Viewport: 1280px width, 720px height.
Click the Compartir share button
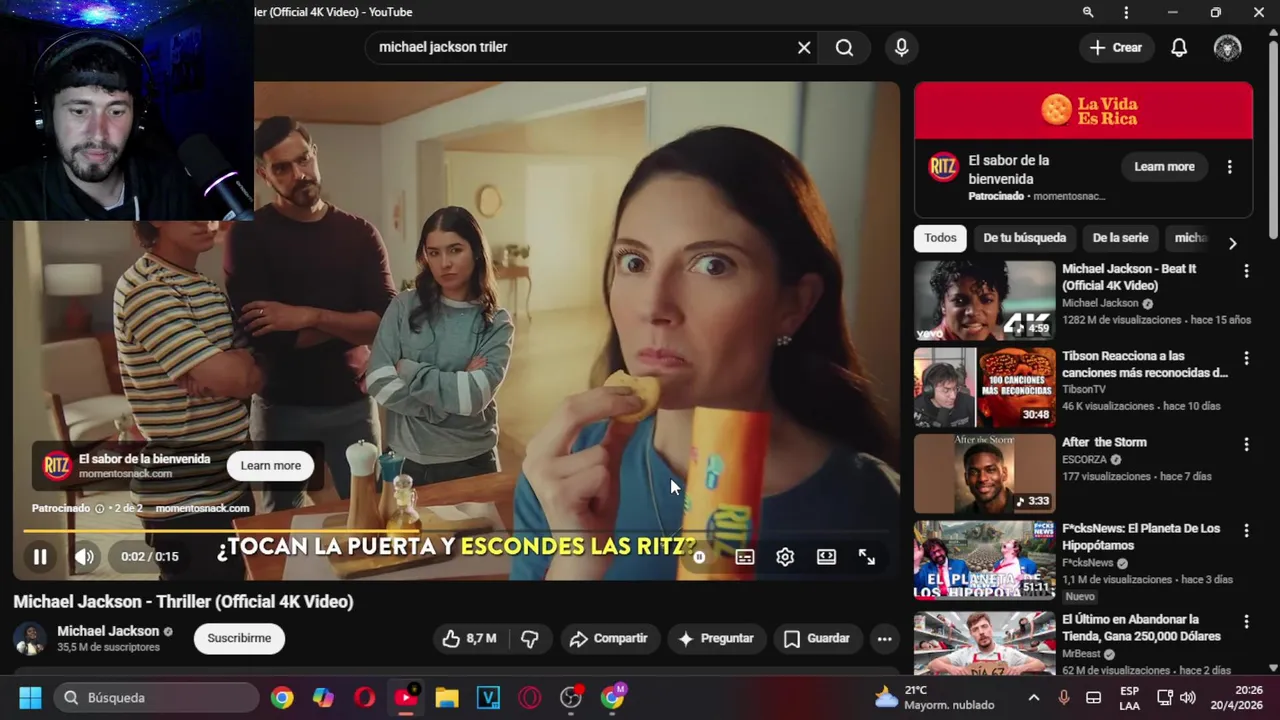(x=608, y=638)
